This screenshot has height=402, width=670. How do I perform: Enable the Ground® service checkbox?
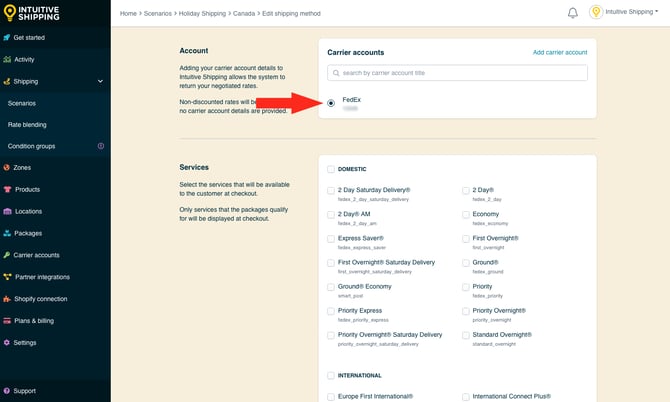click(x=467, y=263)
